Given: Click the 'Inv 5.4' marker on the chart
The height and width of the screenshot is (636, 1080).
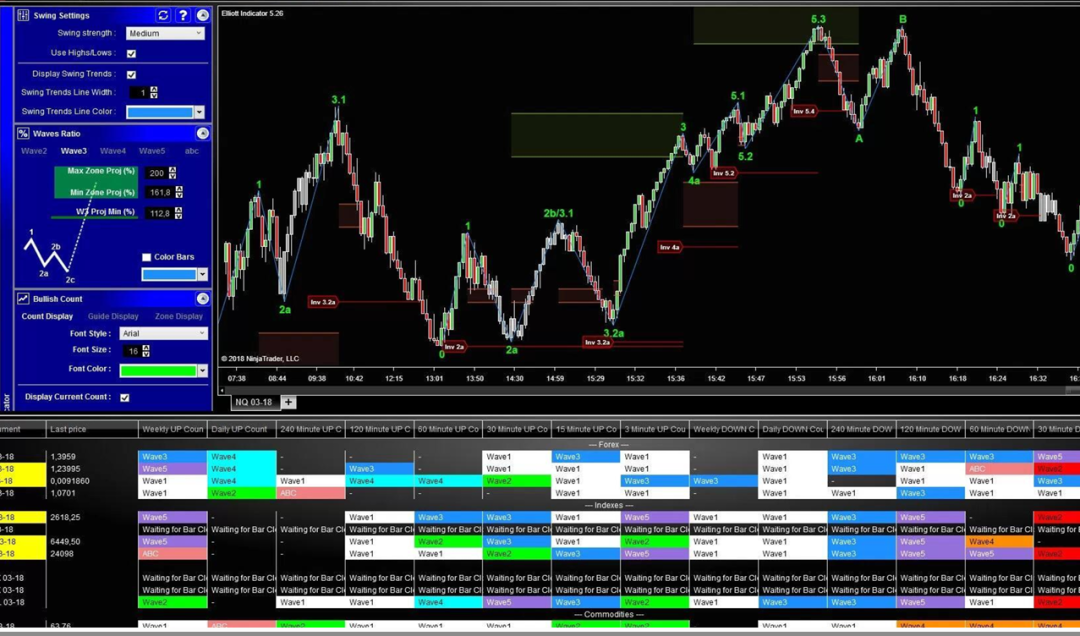Looking at the screenshot, I should [x=804, y=111].
